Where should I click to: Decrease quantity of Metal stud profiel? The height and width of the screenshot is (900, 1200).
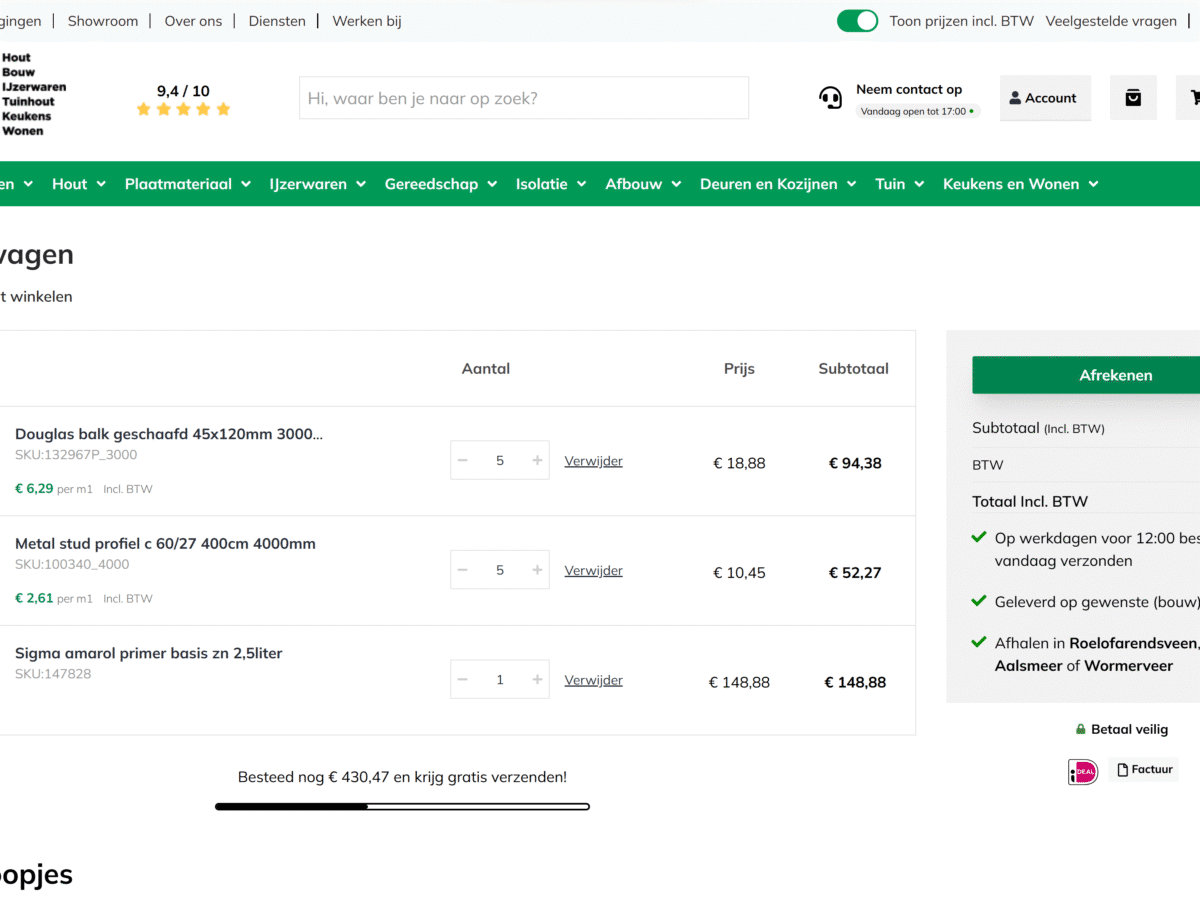pyautogui.click(x=463, y=570)
